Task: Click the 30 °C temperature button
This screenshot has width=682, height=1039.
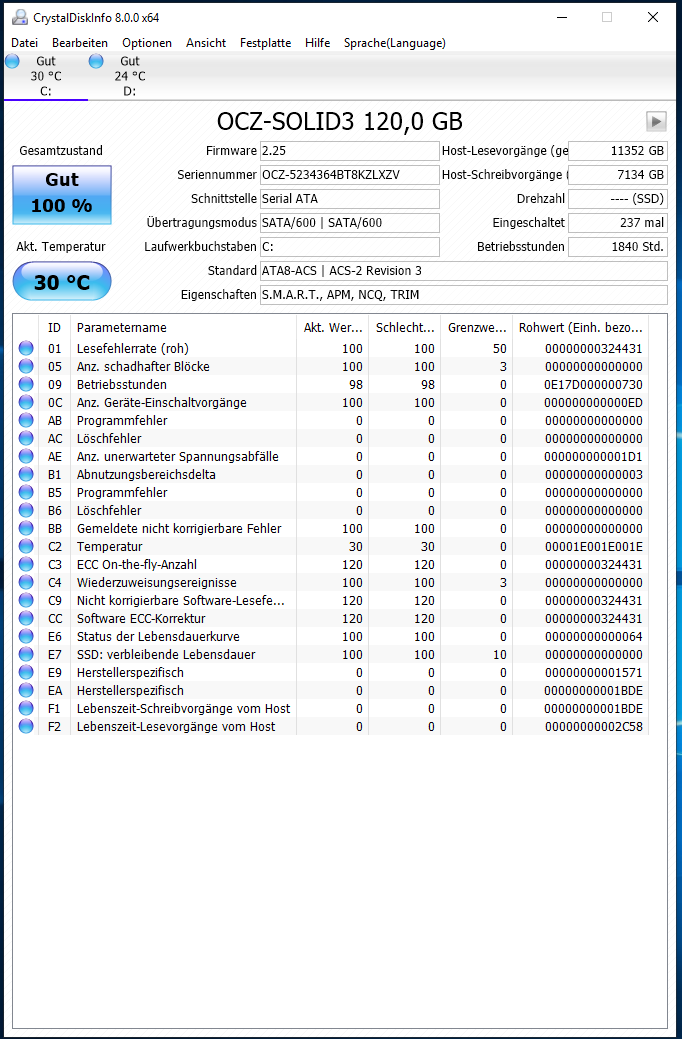Action: [x=62, y=282]
